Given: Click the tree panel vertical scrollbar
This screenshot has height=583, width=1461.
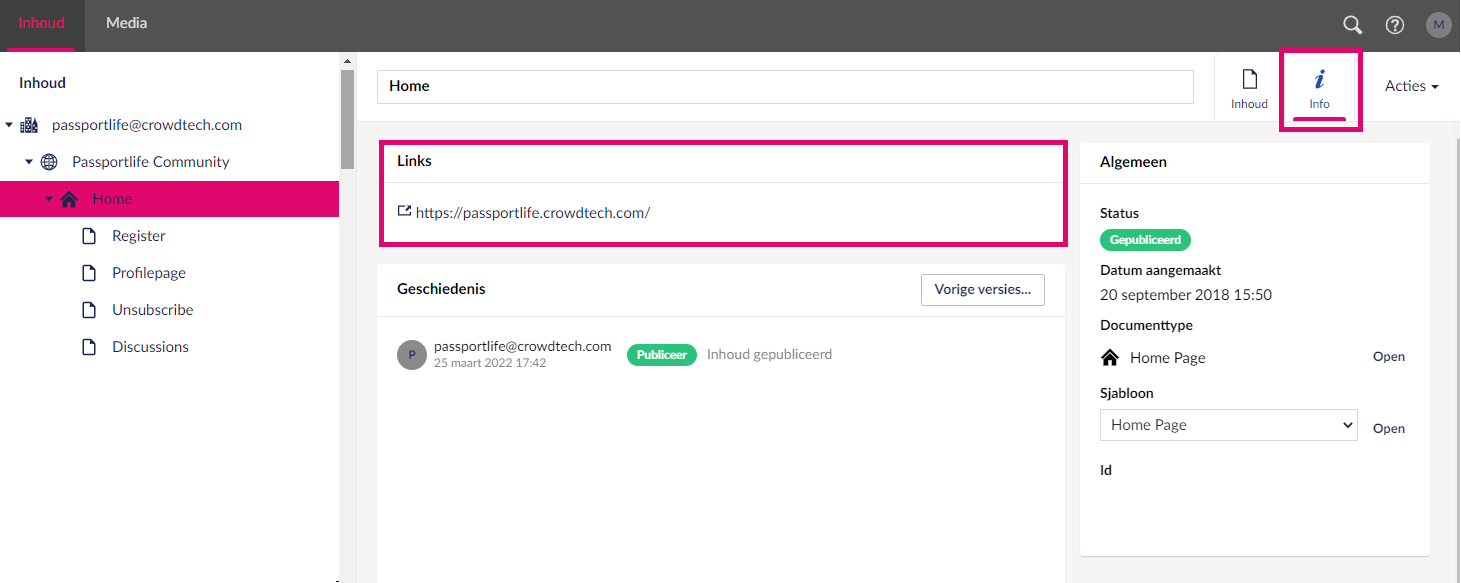Looking at the screenshot, I should point(347,120).
